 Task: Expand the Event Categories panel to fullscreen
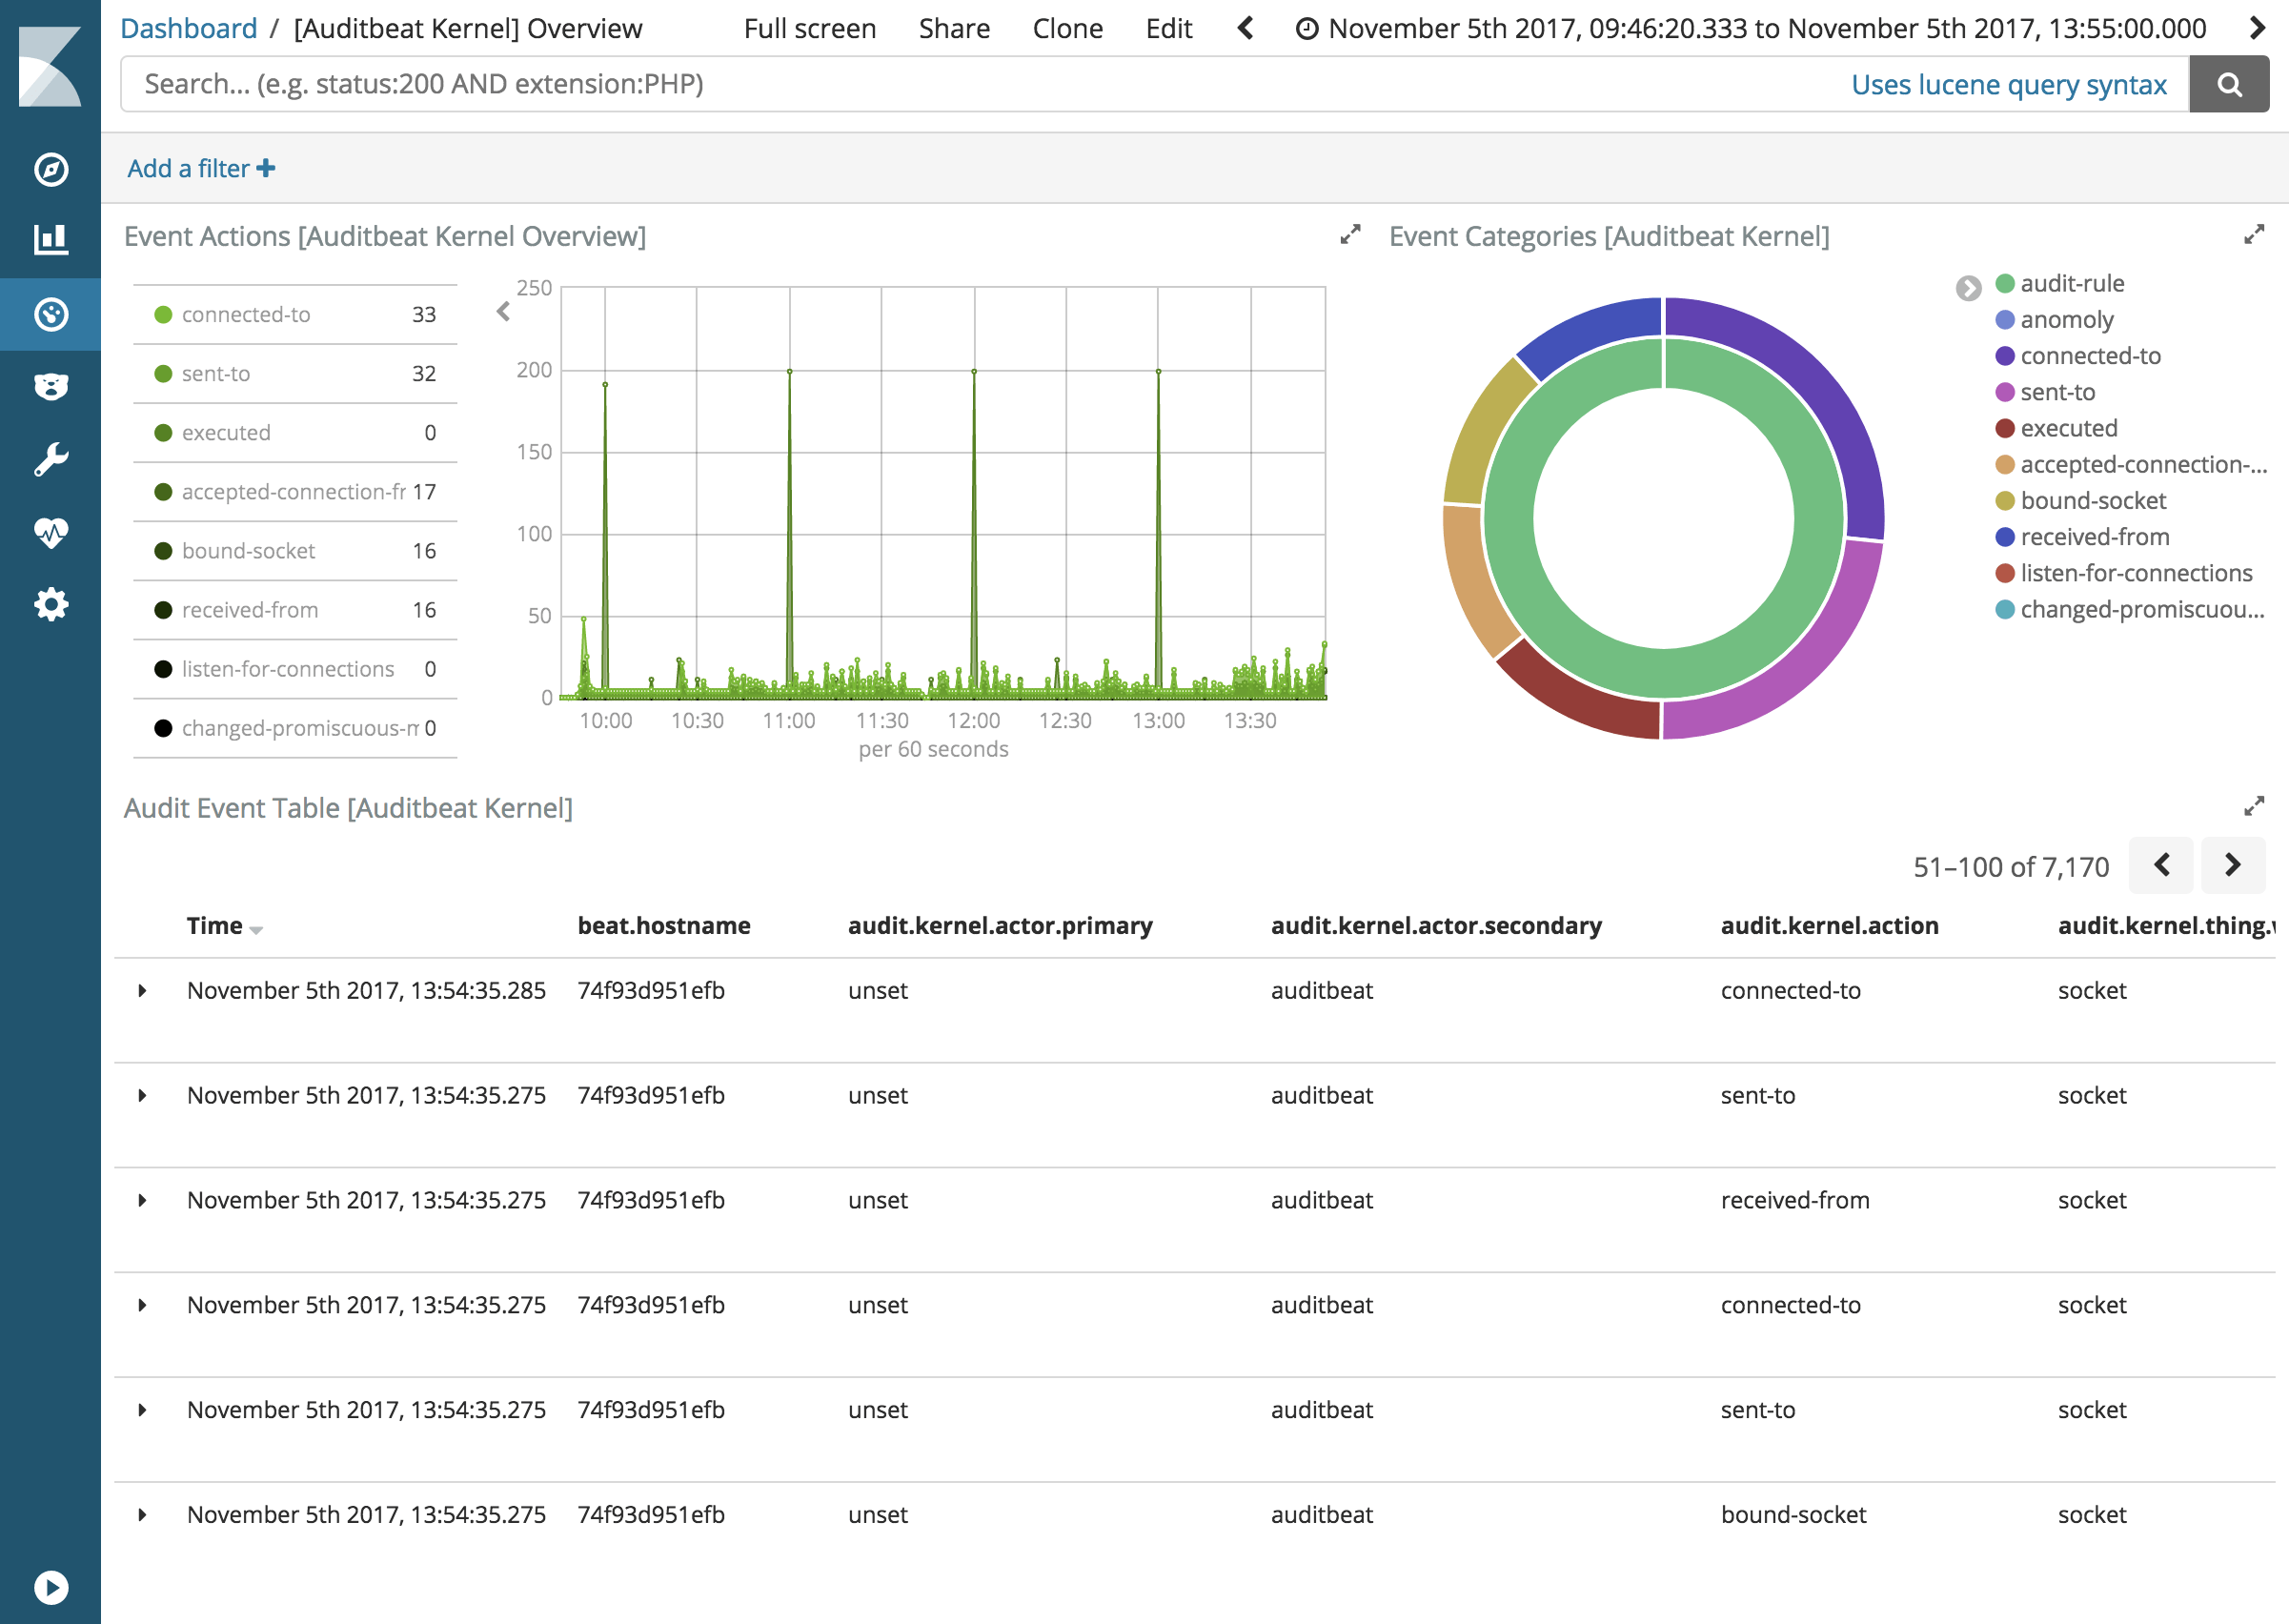click(x=2253, y=235)
